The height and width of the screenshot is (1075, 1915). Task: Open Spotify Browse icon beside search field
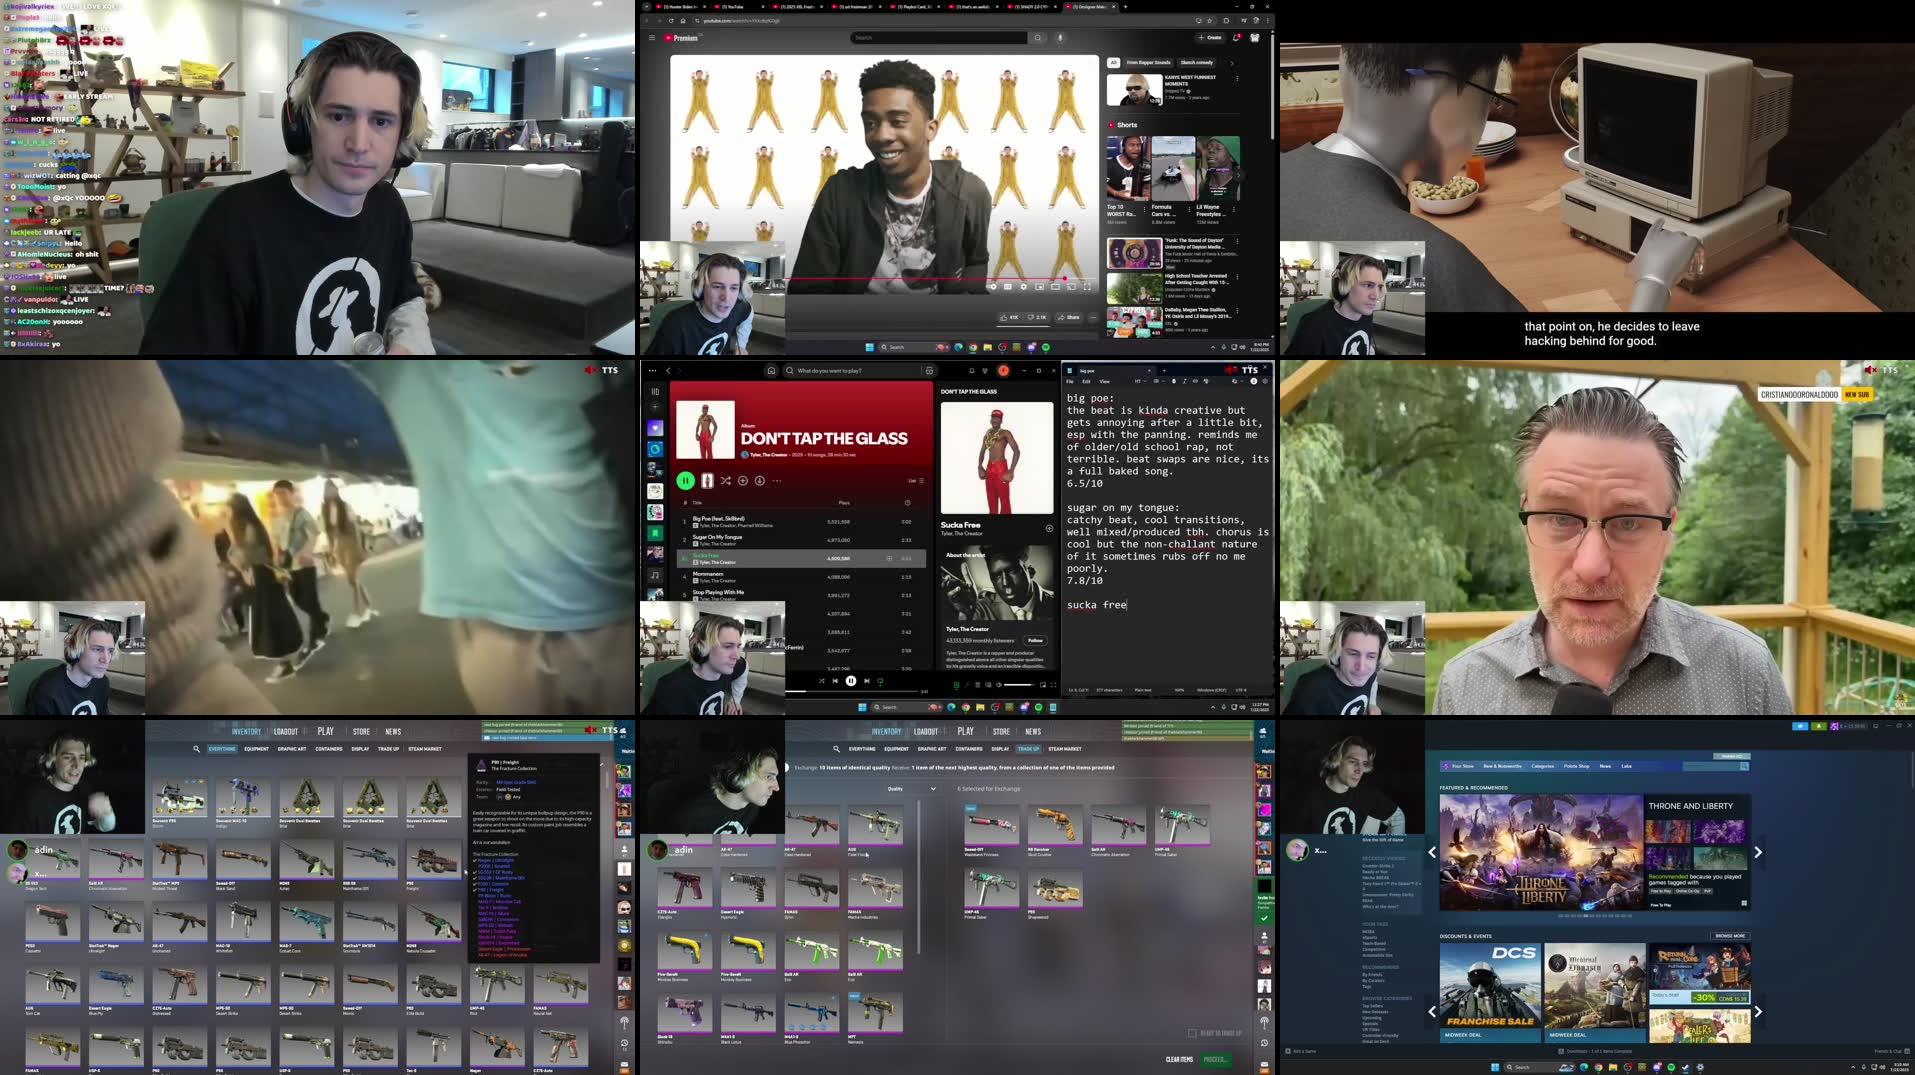[x=929, y=371]
